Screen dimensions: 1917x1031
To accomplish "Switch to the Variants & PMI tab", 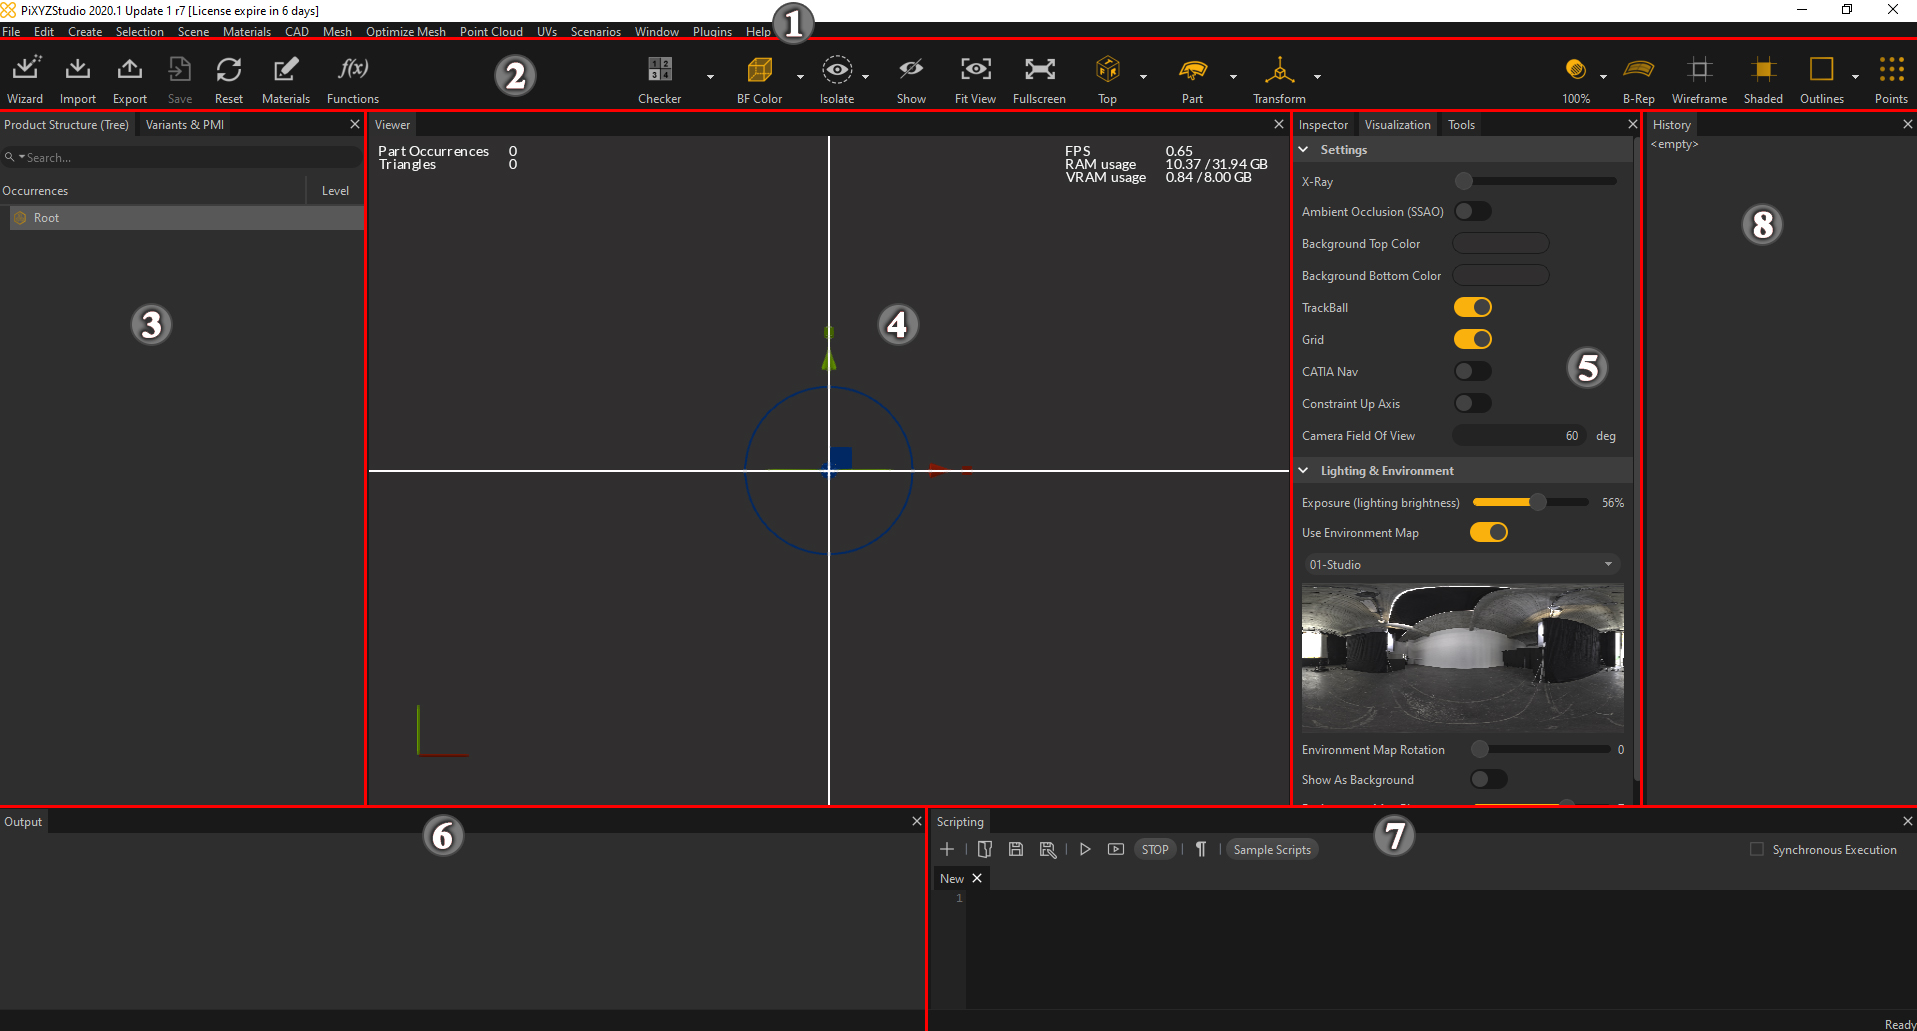I will [184, 125].
